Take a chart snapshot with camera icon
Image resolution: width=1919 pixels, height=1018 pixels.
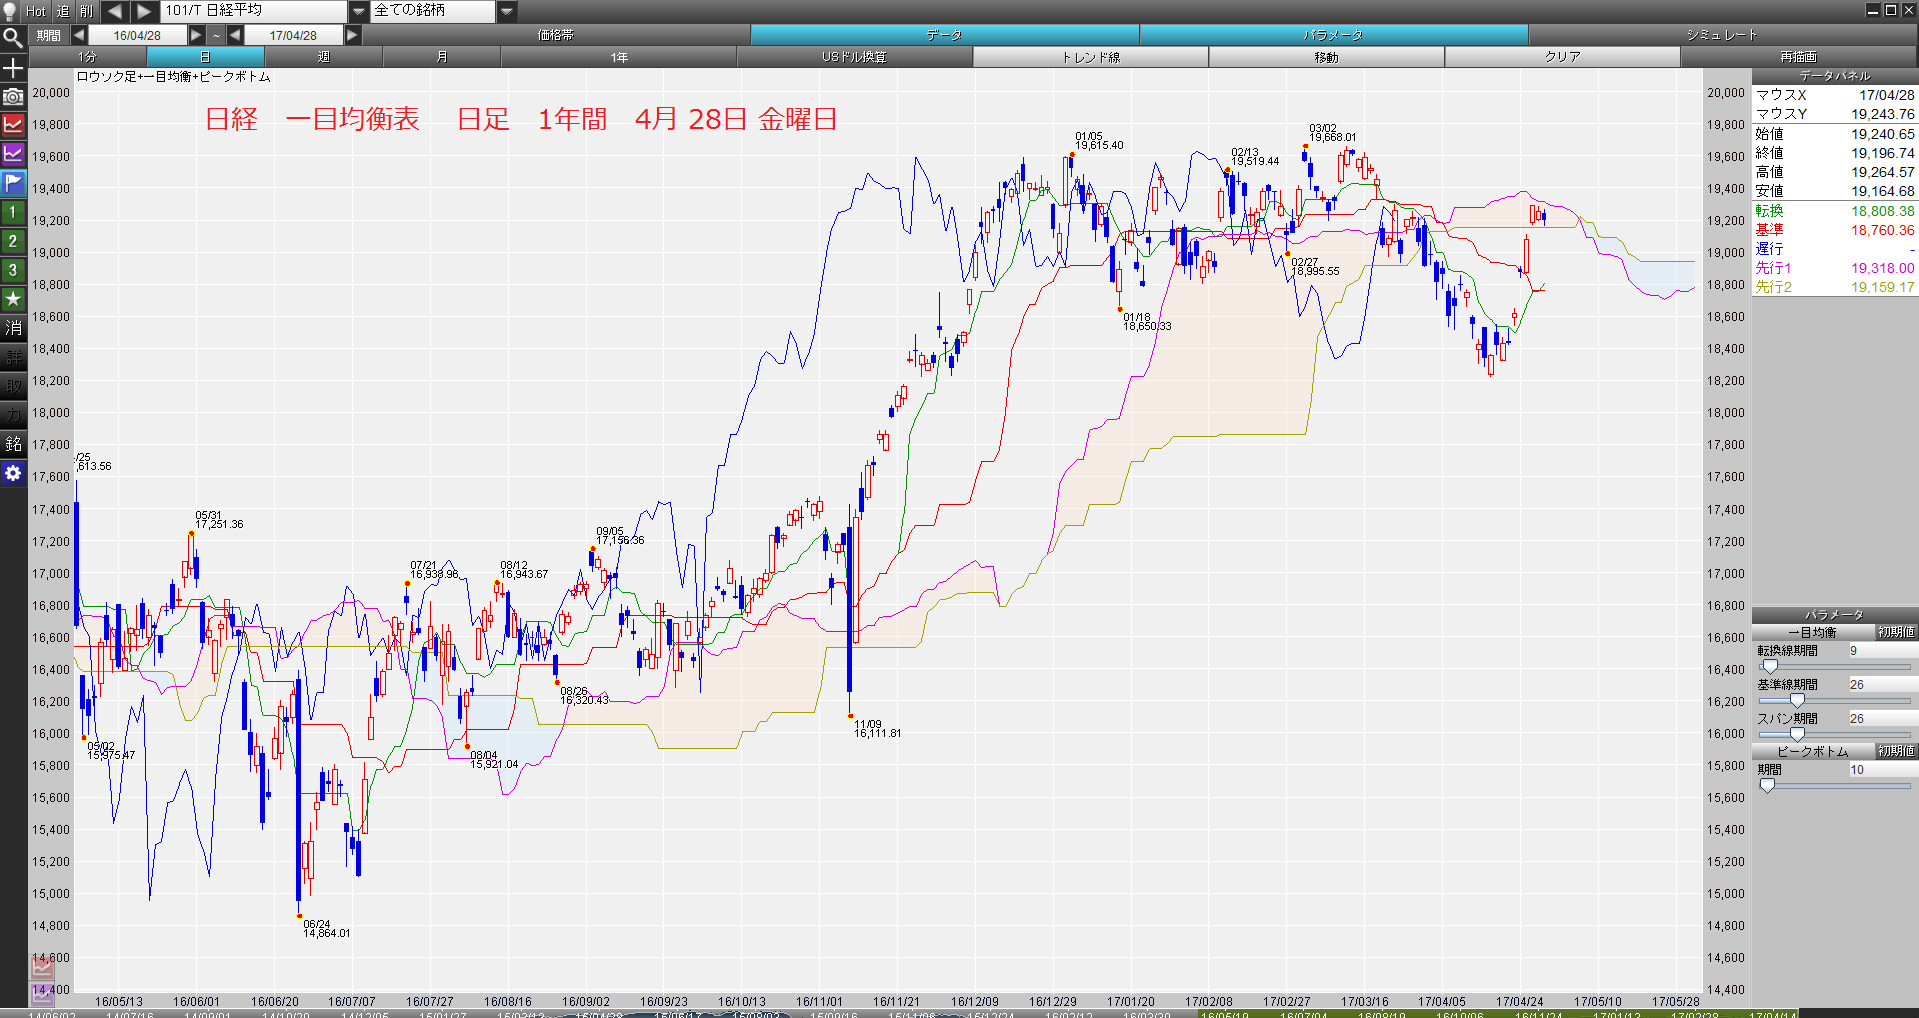(13, 97)
